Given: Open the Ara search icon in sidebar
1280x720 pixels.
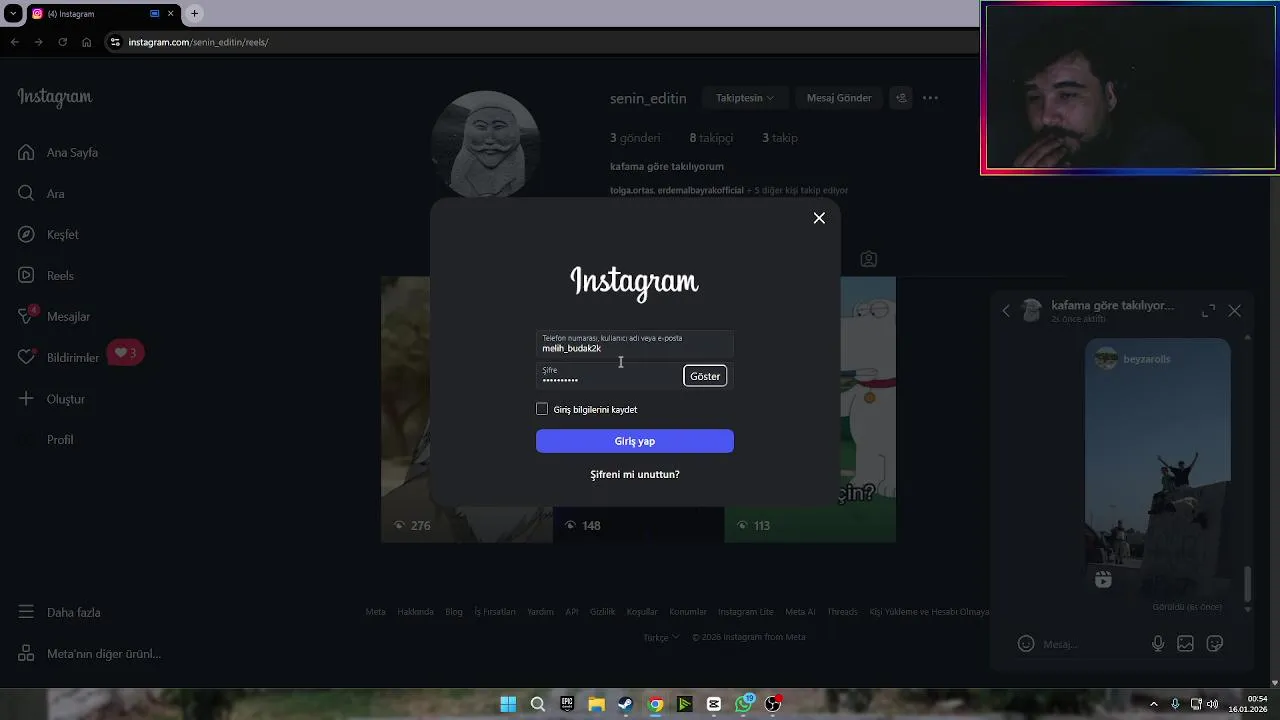Looking at the screenshot, I should [x=26, y=193].
